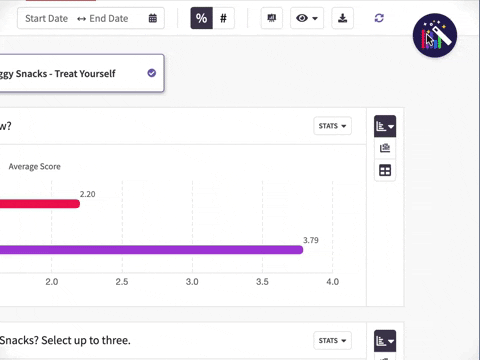Image resolution: width=480 pixels, height=360 pixels.
Task: Open the eye visibility dropdown
Action: click(307, 18)
